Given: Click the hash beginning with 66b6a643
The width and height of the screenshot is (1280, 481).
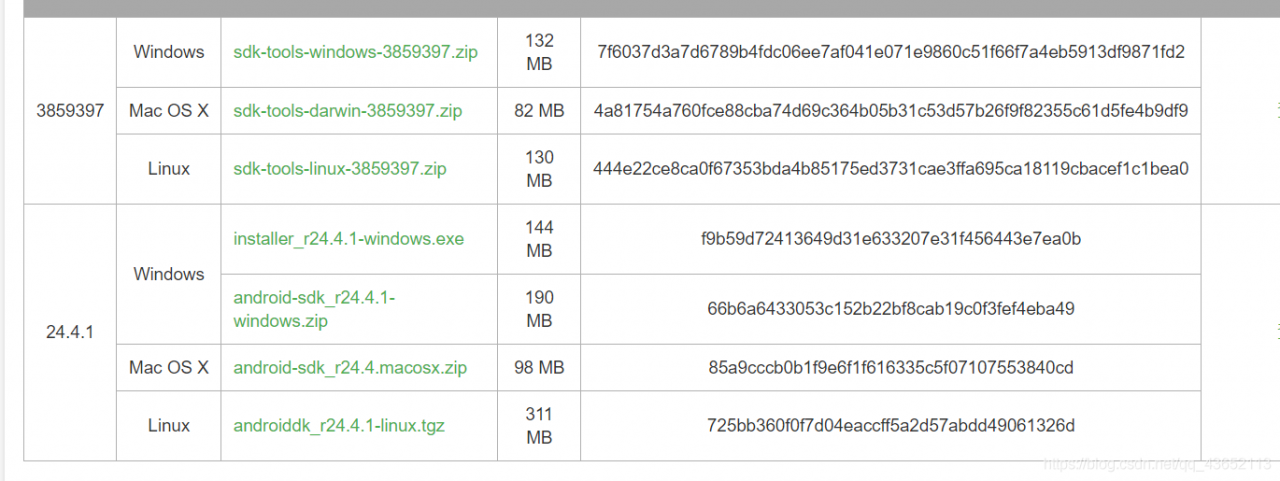Looking at the screenshot, I should click(890, 309).
